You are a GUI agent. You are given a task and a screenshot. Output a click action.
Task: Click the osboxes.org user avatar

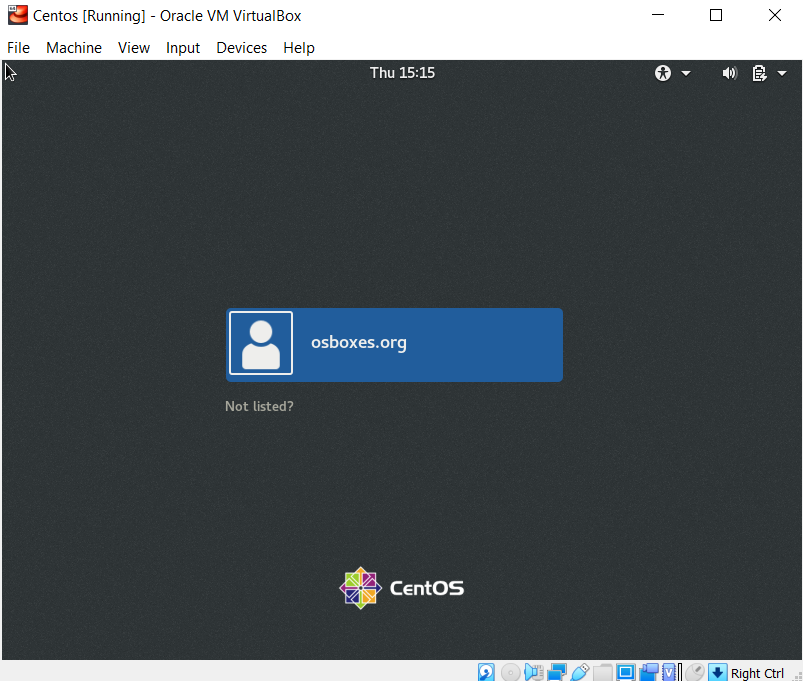click(261, 343)
